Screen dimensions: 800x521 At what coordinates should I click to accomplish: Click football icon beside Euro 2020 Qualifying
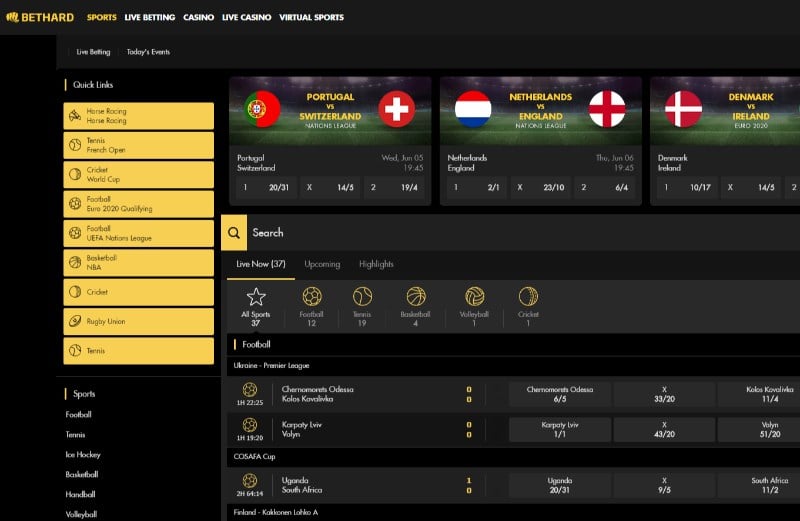75,204
